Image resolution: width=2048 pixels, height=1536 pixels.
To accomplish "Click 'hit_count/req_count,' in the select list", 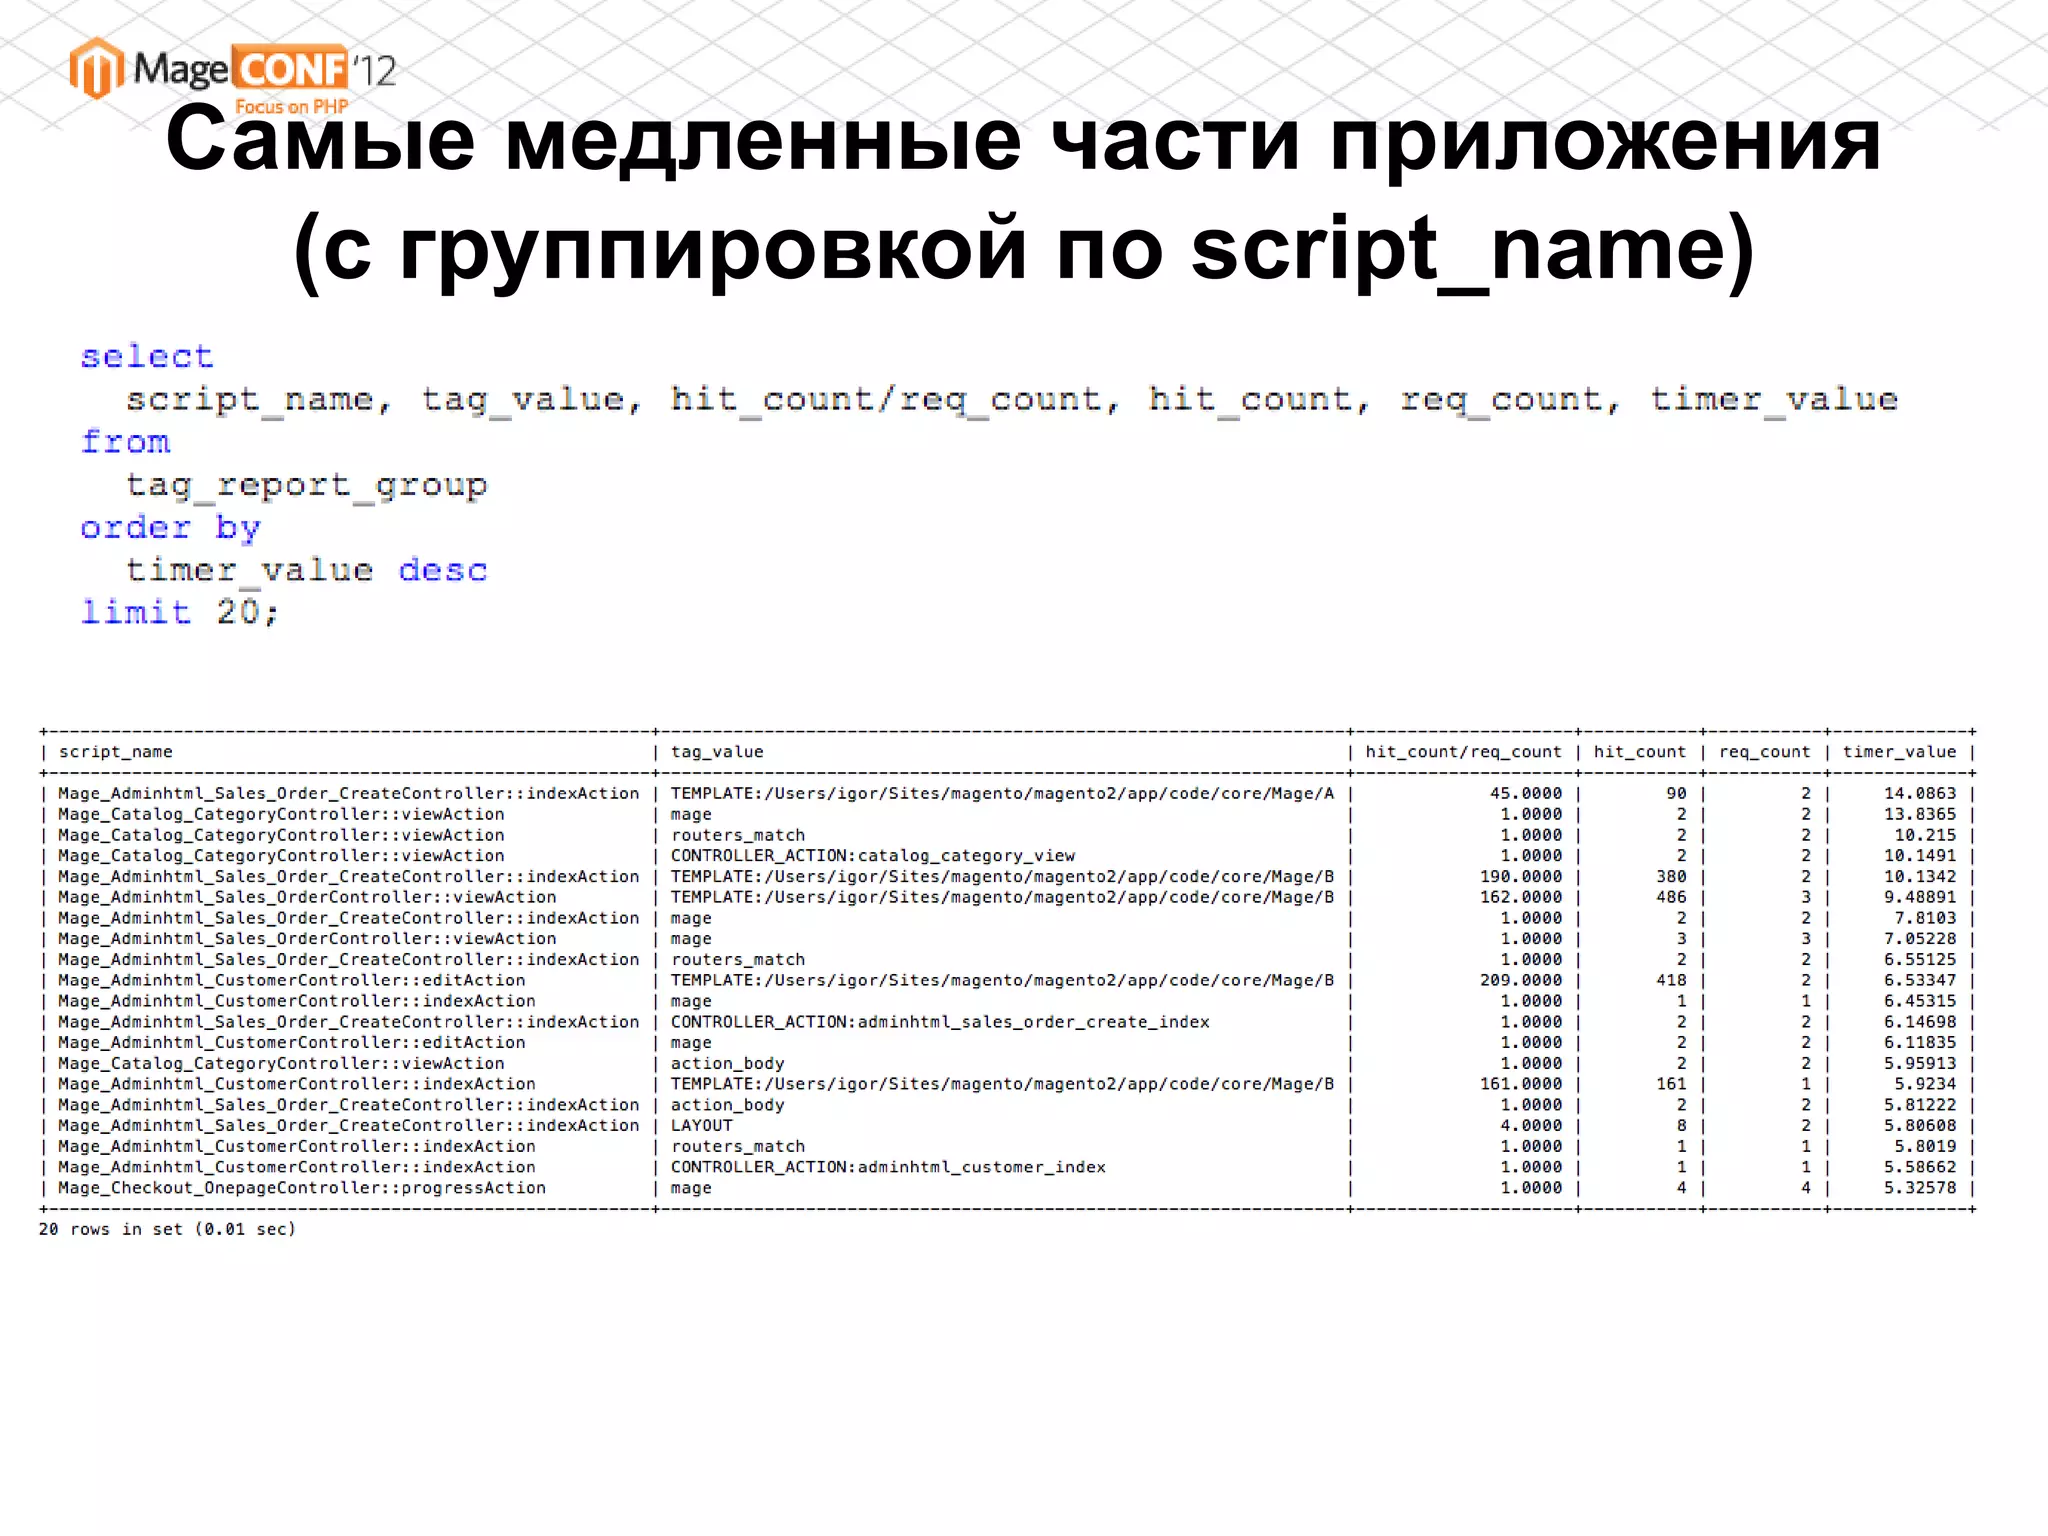I will (x=895, y=399).
